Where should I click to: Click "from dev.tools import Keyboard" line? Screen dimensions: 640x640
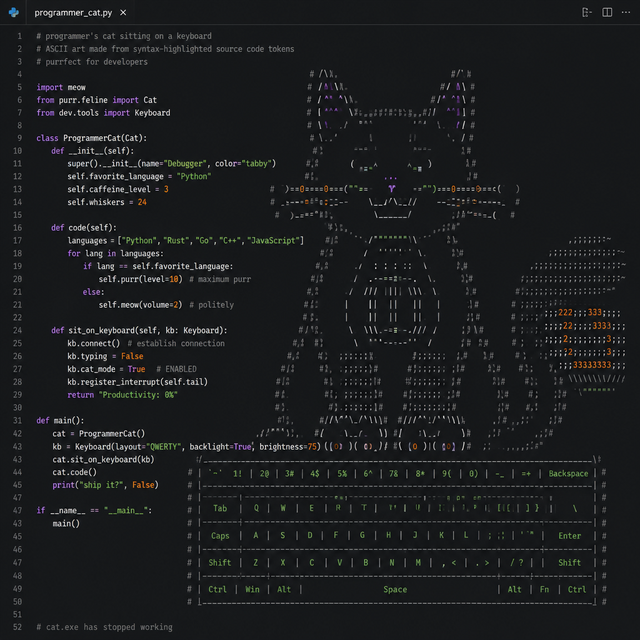(x=103, y=113)
